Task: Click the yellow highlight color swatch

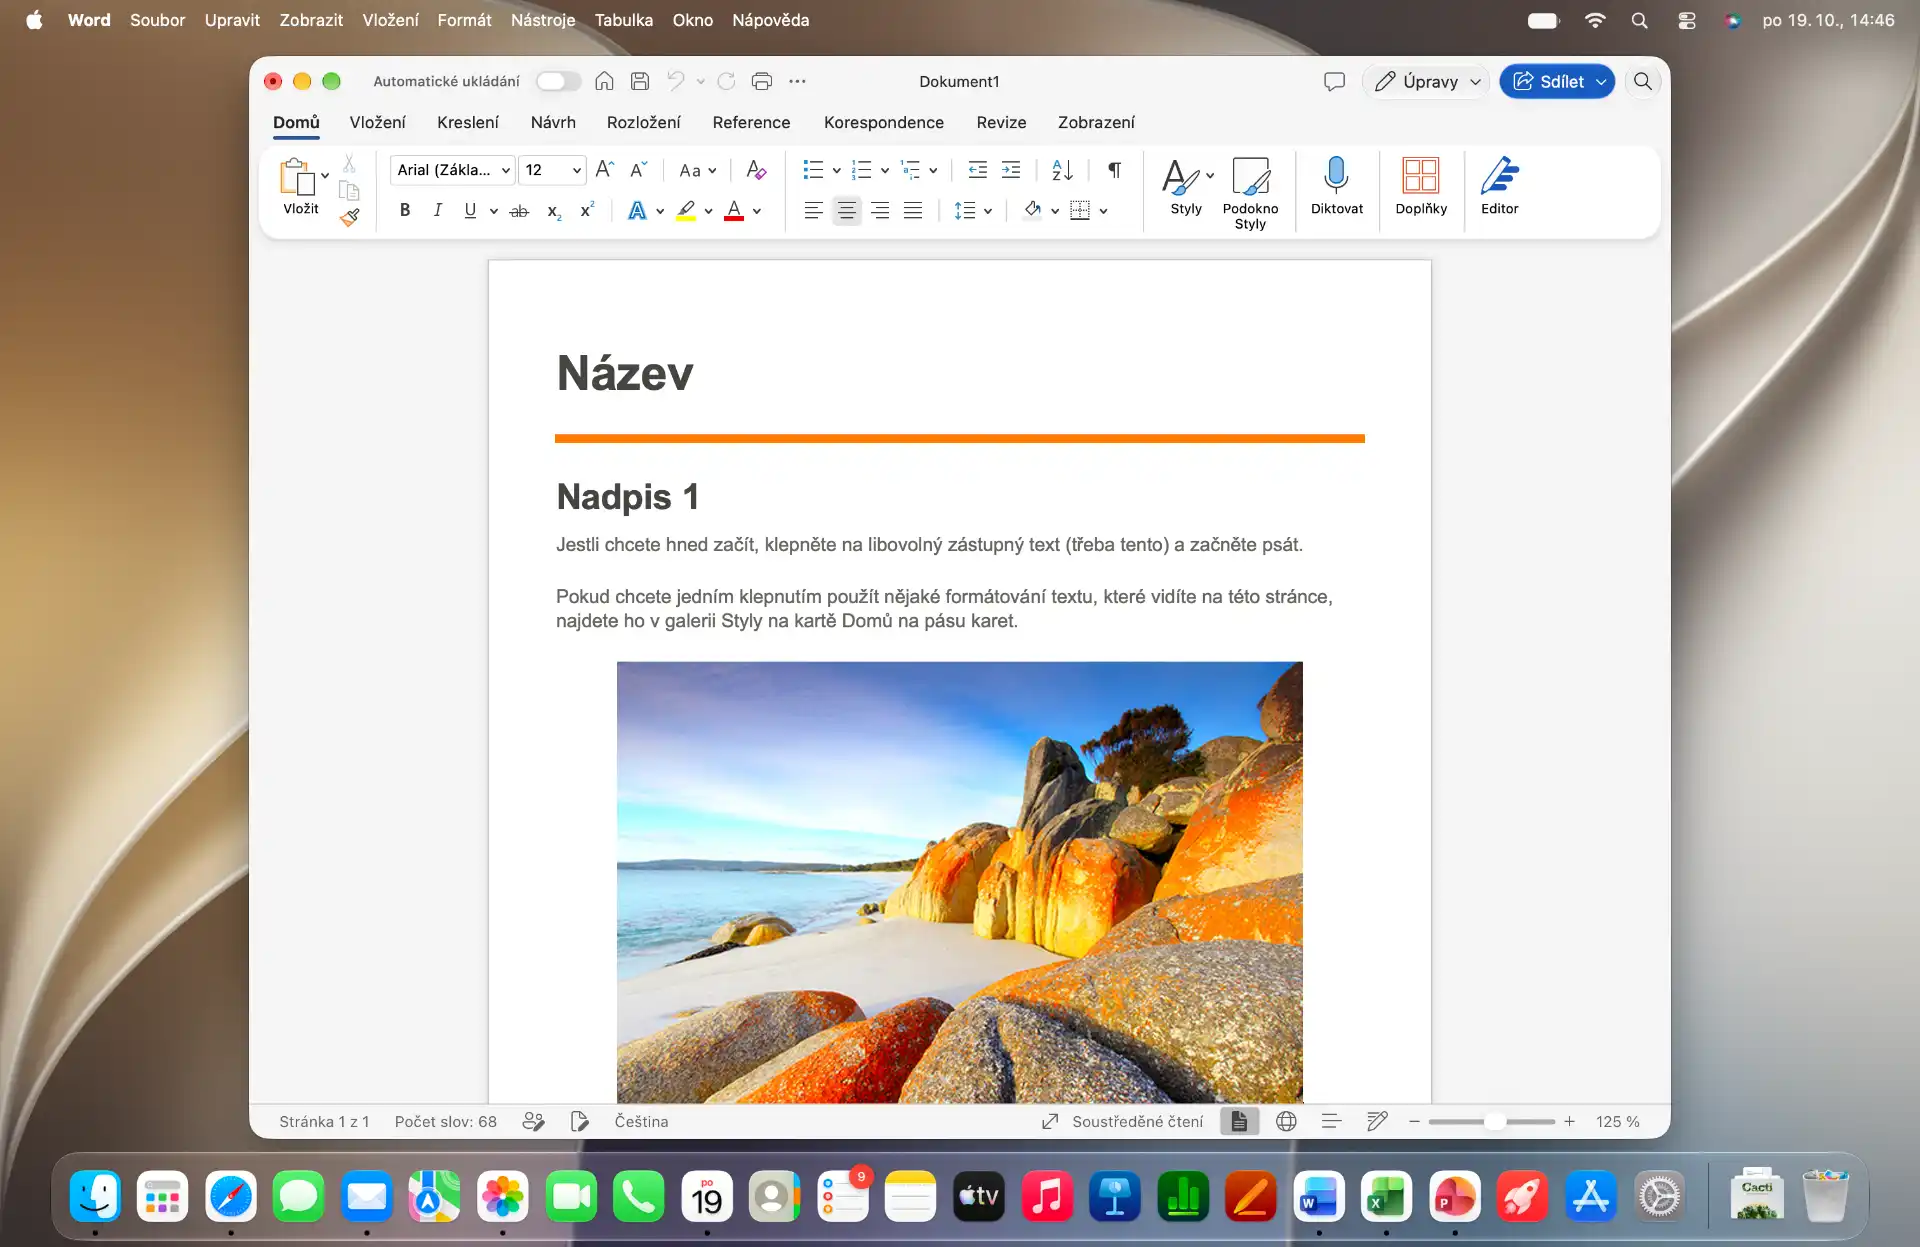Action: click(x=686, y=211)
